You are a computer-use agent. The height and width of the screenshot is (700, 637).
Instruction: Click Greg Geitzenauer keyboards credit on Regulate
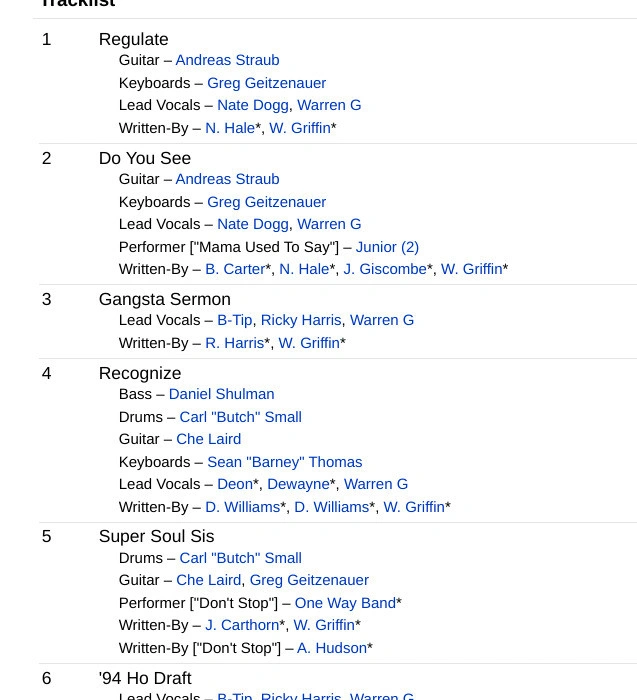pyautogui.click(x=266, y=83)
